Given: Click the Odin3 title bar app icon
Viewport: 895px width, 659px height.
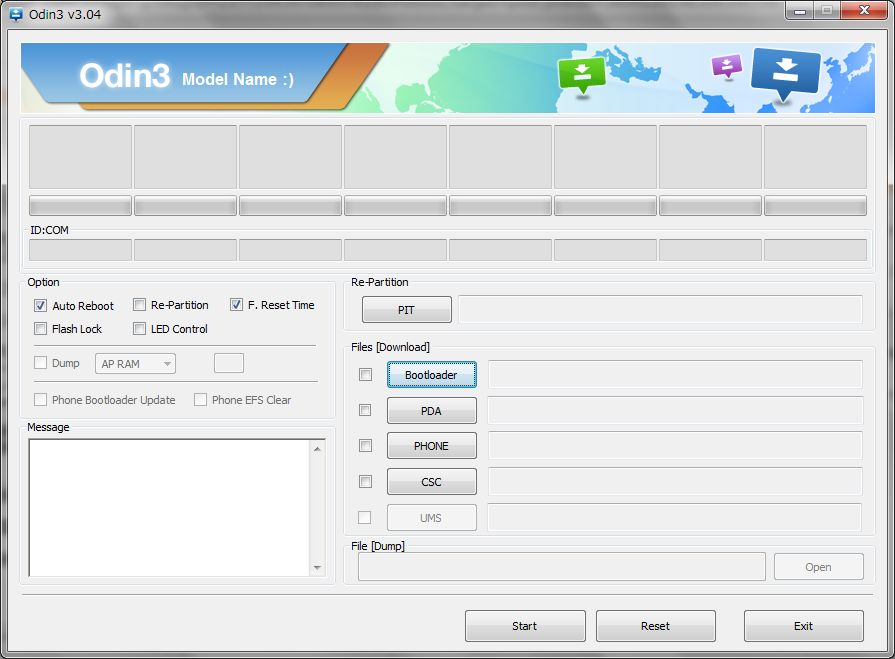Looking at the screenshot, I should 16,14.
